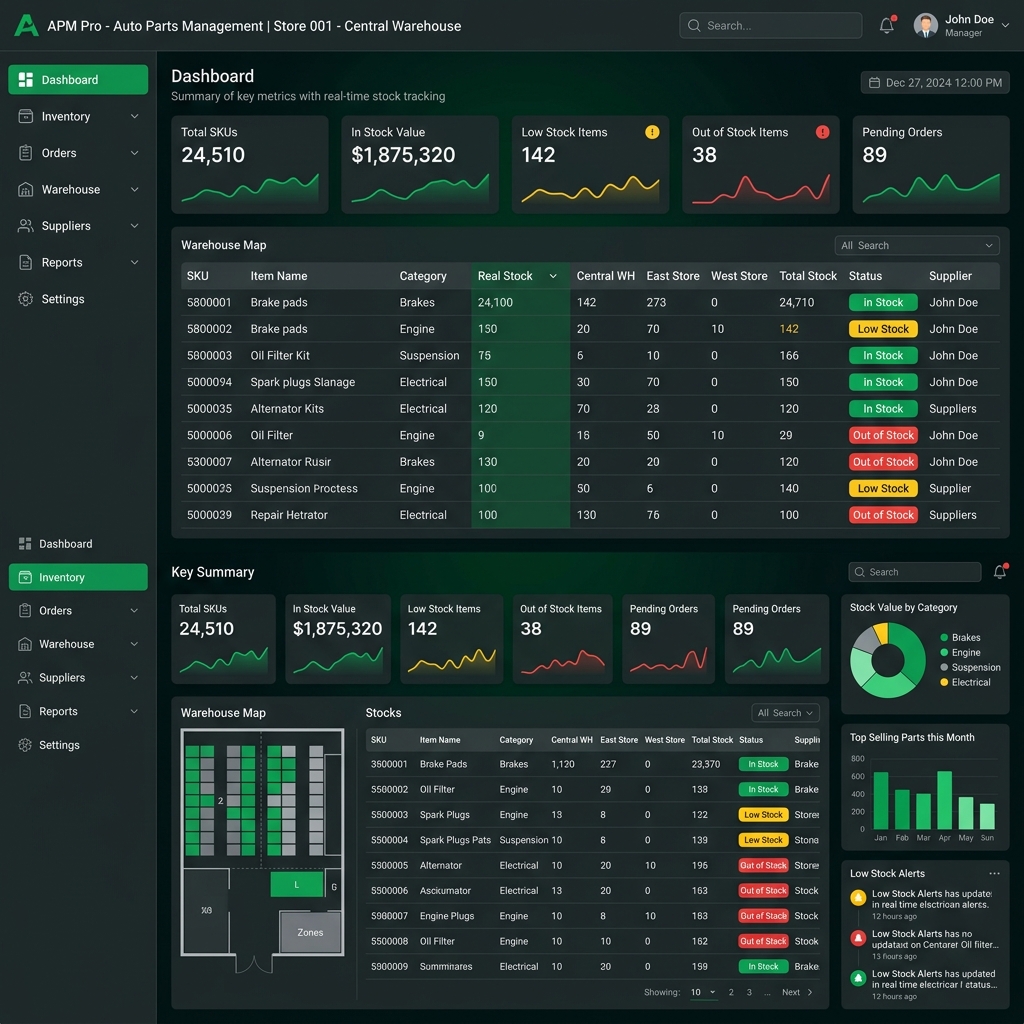
Task: Expand Reports chevron in lower sidebar
Action: click(134, 711)
